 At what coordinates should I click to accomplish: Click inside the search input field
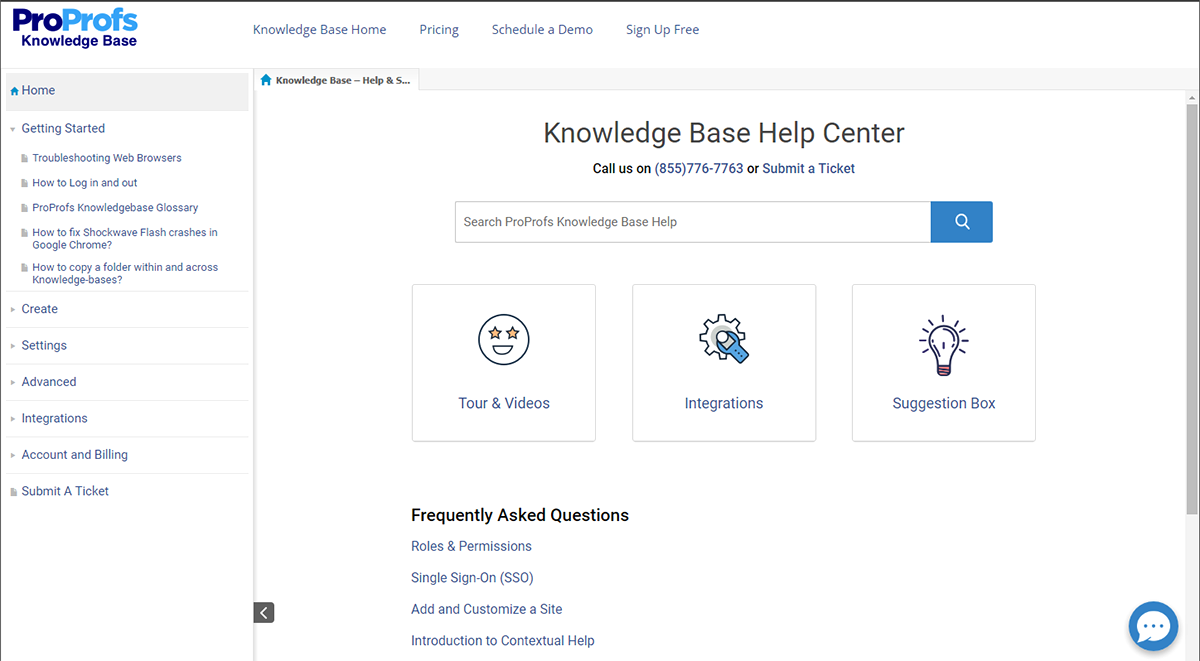point(690,221)
